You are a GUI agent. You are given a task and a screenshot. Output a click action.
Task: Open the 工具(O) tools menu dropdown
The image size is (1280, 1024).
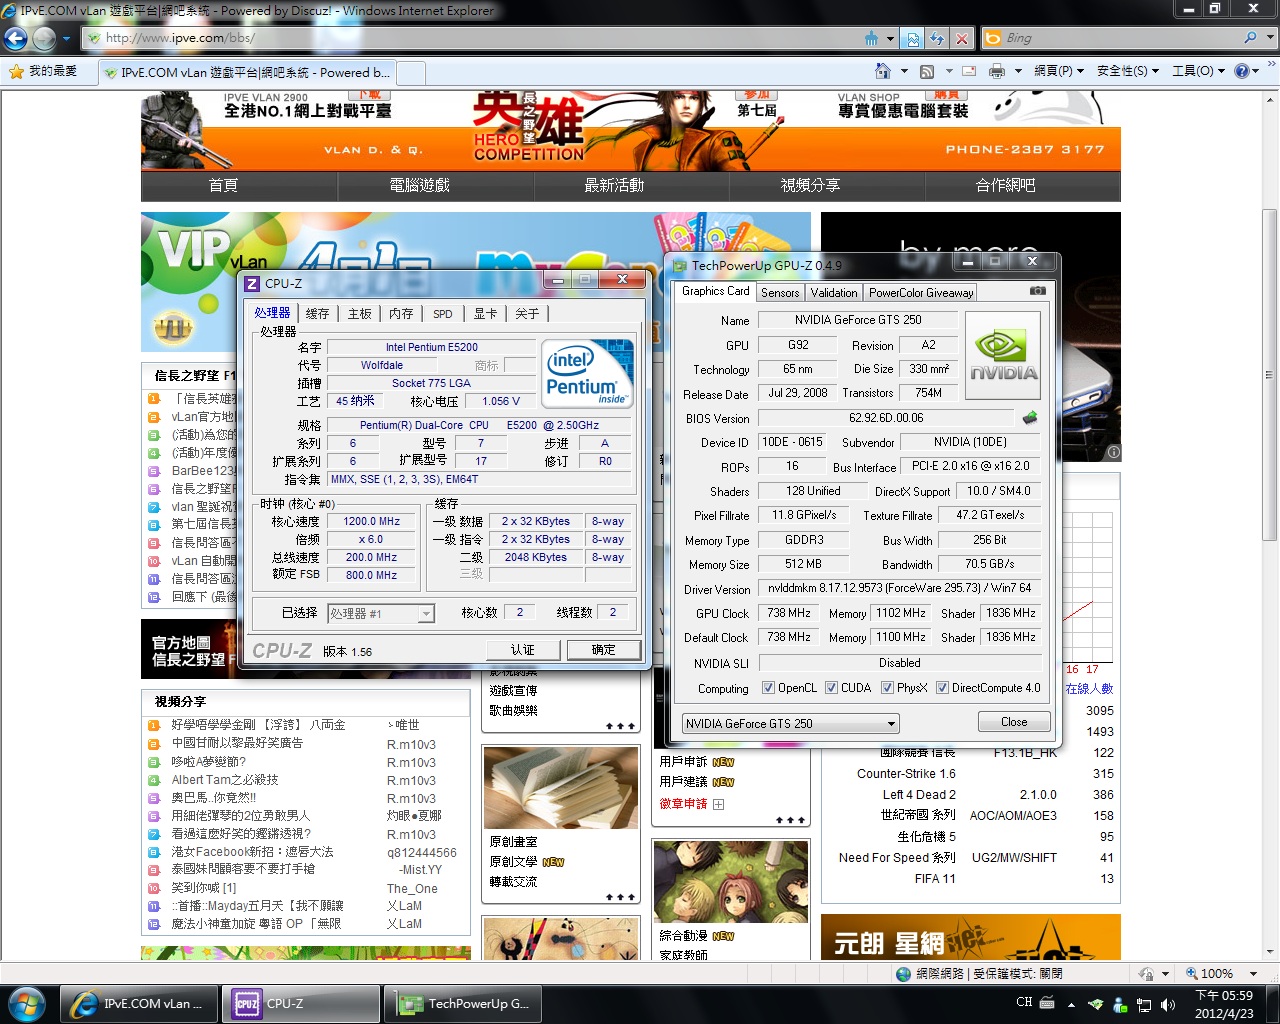(1199, 71)
